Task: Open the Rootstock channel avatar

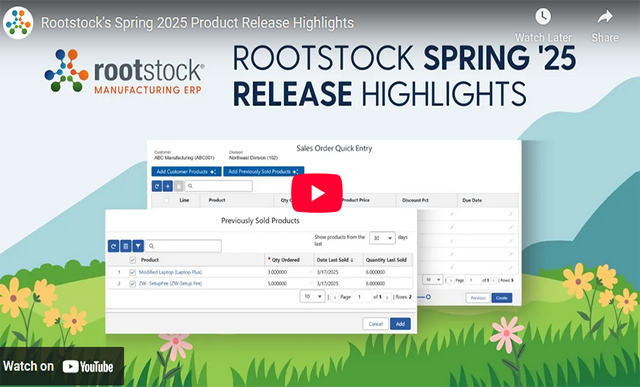Action: [18, 23]
